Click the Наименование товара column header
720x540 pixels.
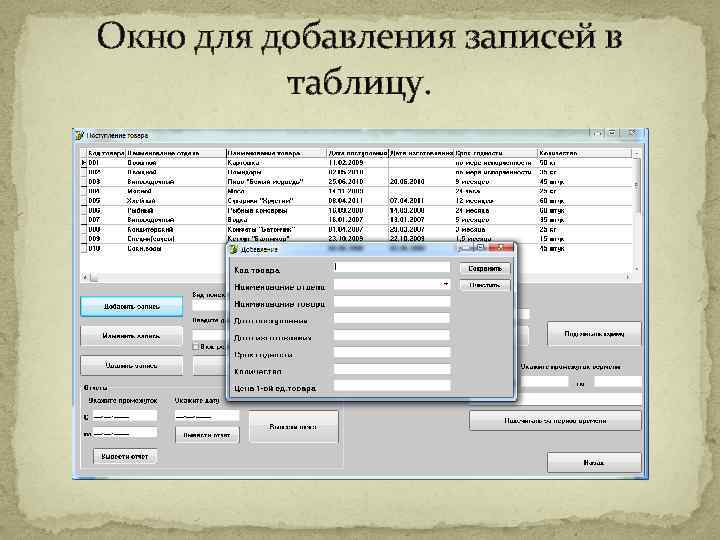point(276,153)
